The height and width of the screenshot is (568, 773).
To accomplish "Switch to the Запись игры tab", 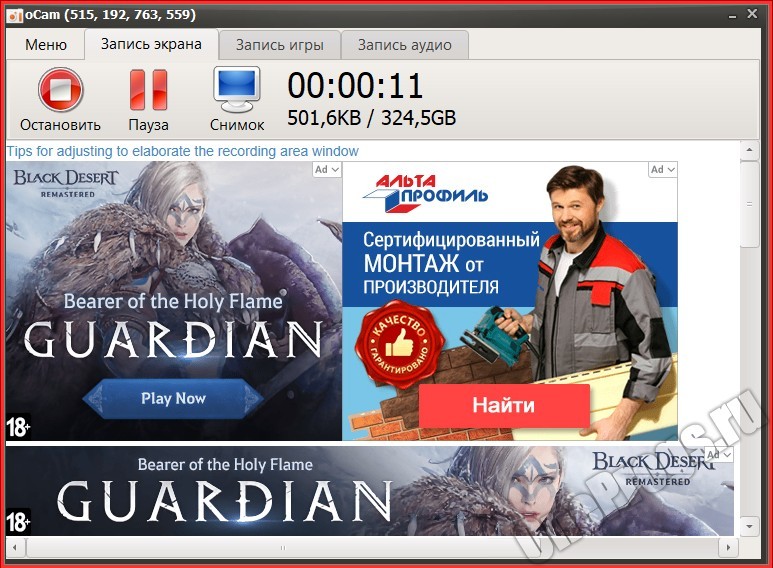I will pyautogui.click(x=280, y=45).
